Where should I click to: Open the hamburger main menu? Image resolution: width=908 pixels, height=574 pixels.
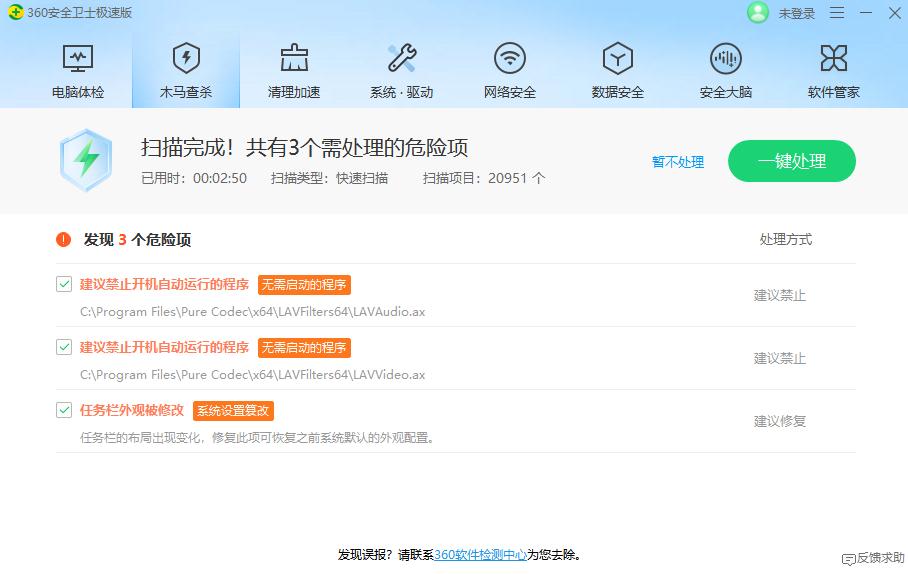(837, 12)
